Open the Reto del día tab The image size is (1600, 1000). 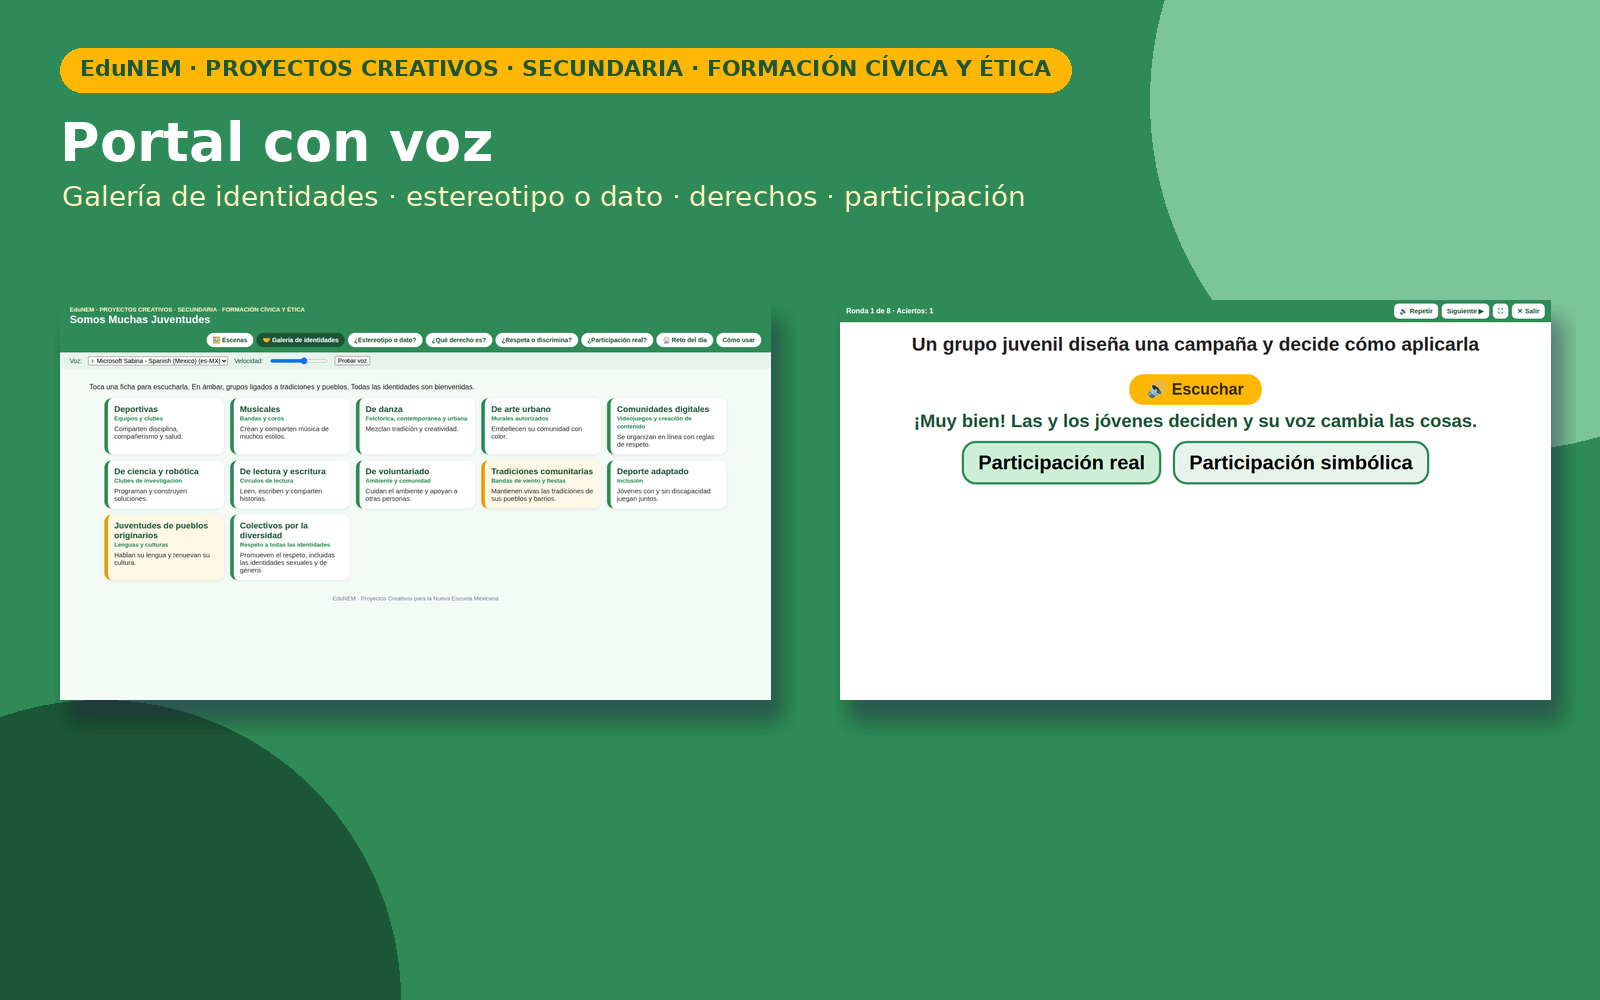tap(685, 340)
